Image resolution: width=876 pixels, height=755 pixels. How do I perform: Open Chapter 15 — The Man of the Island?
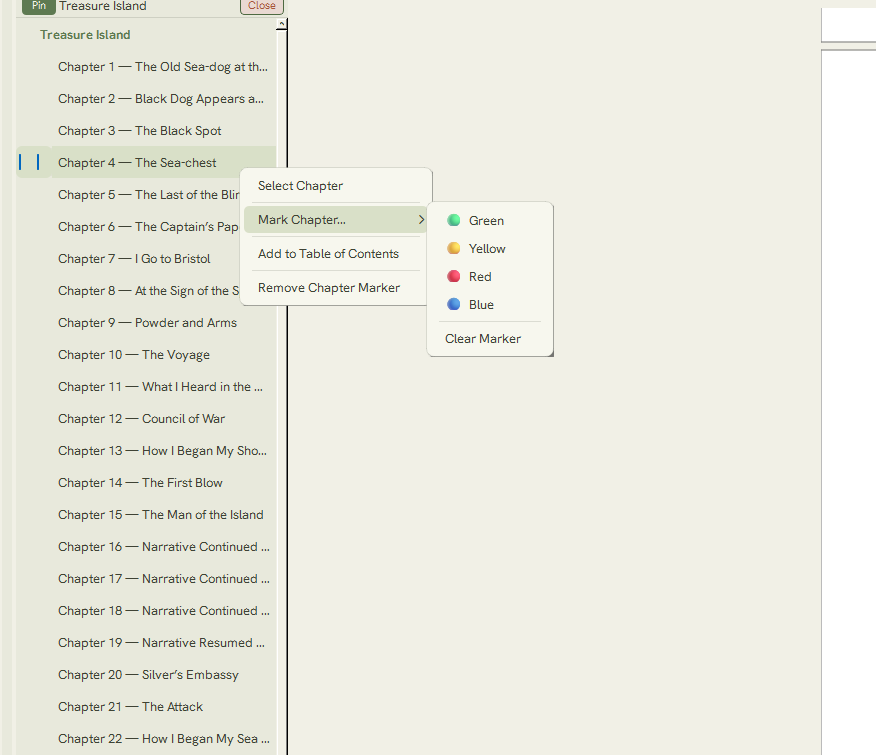[x=163, y=515]
